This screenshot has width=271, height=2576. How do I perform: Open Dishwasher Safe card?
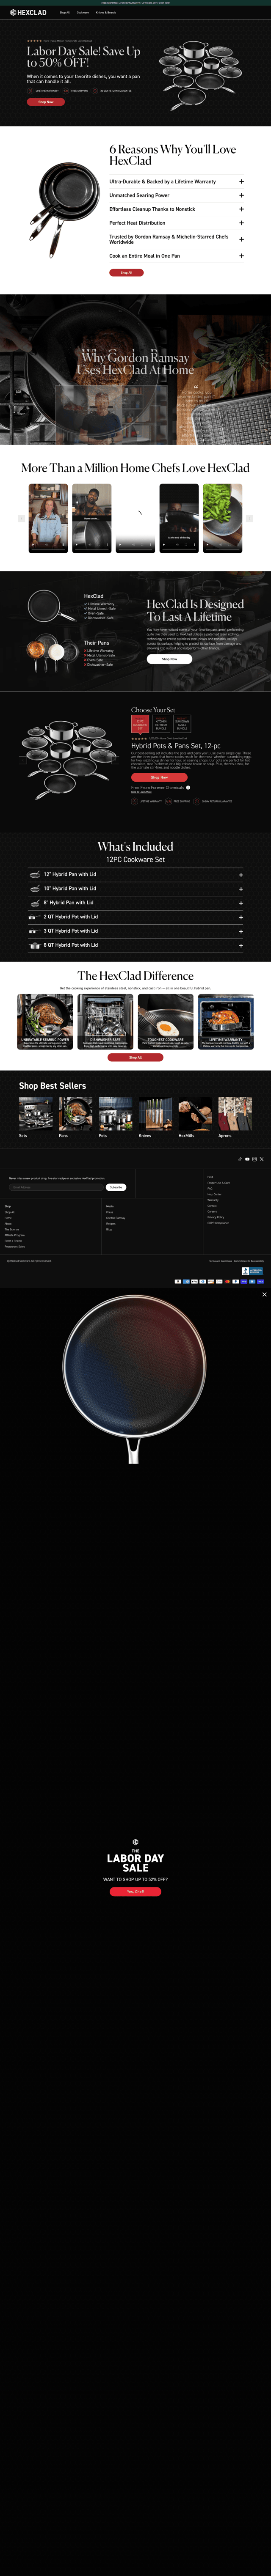pyautogui.click(x=105, y=1022)
